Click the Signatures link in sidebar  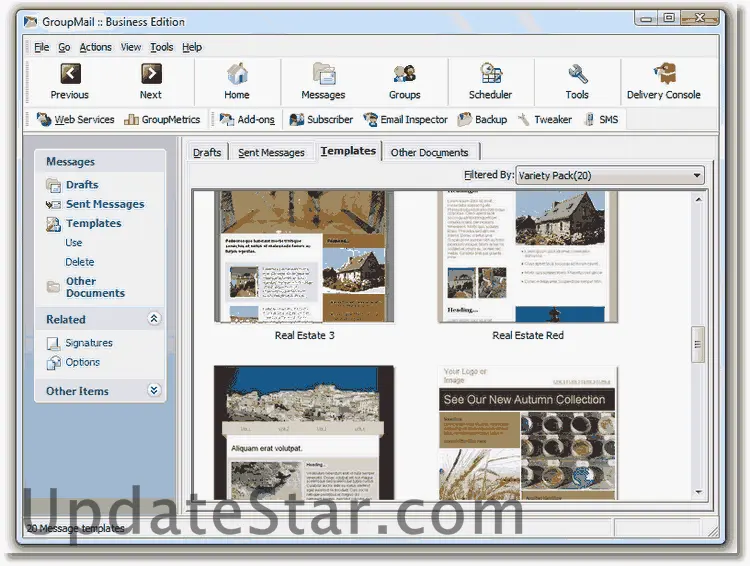(89, 343)
